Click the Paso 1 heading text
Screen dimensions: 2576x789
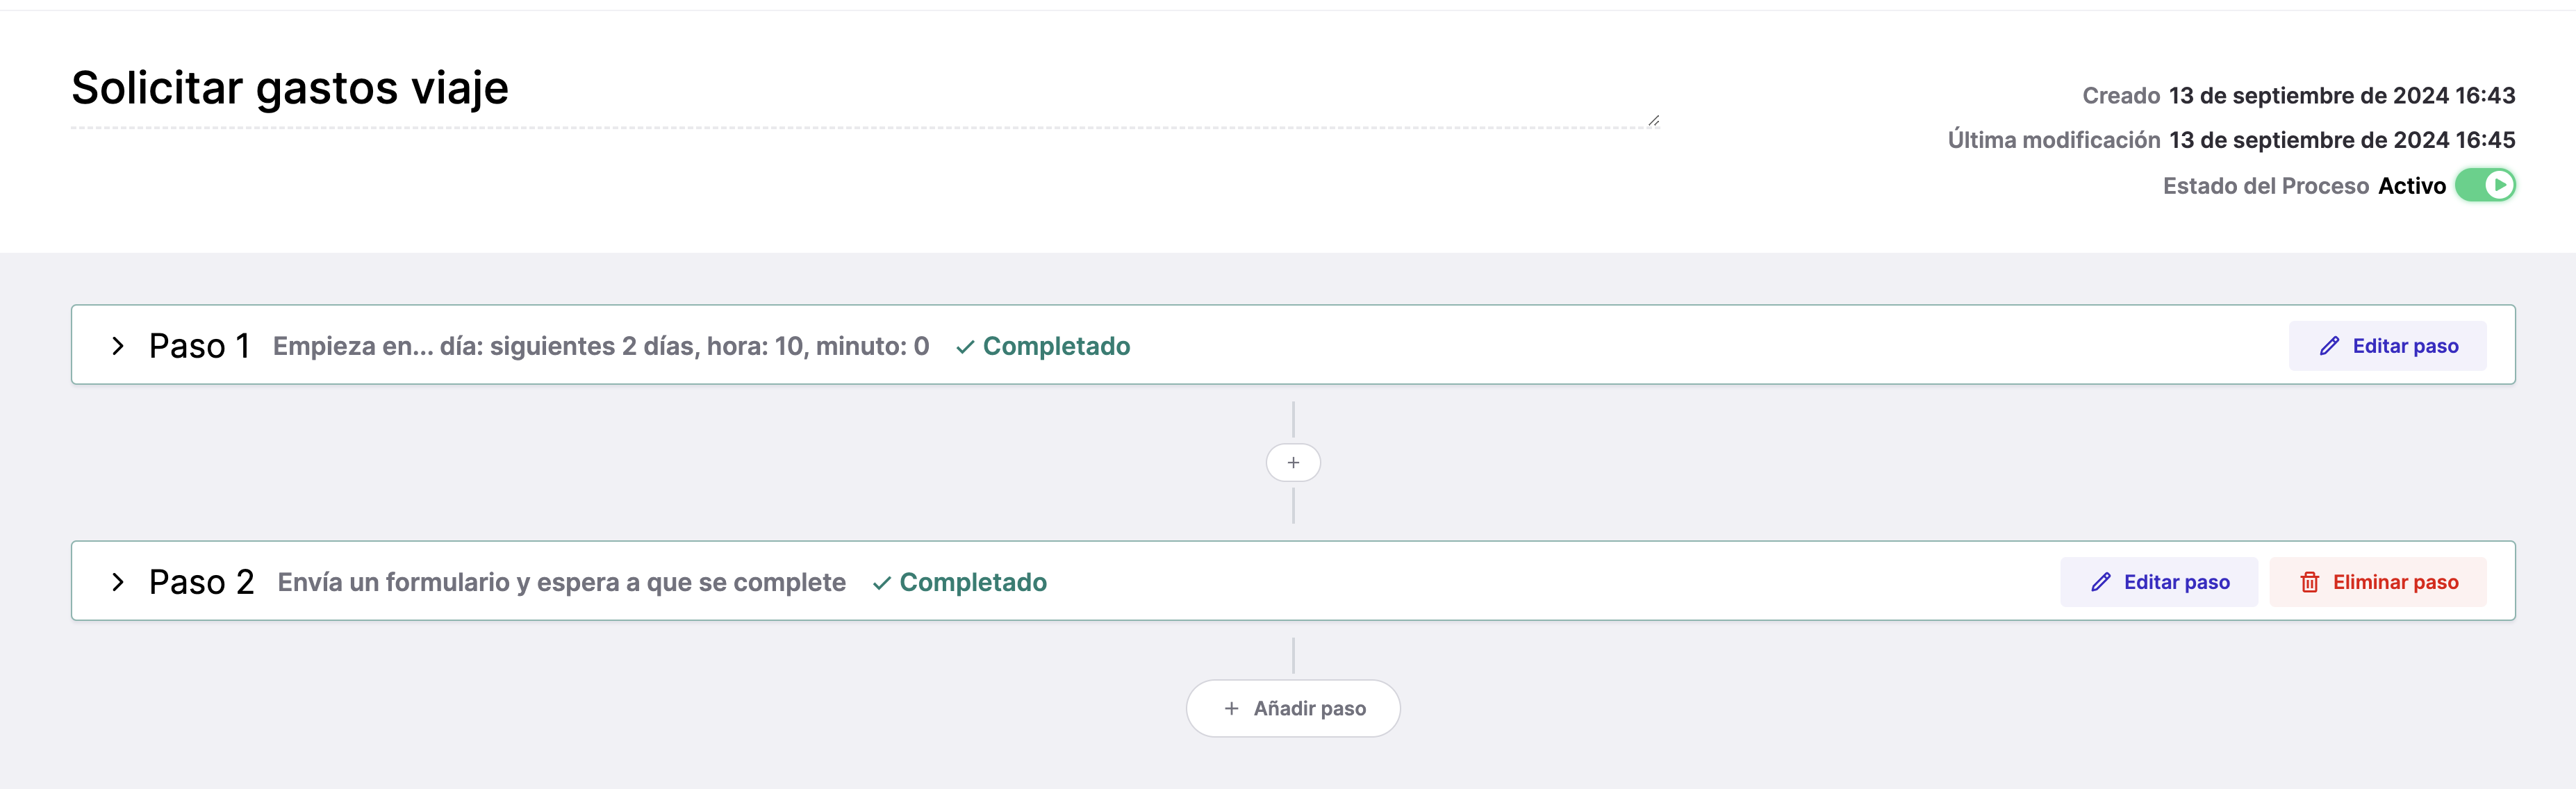coord(199,346)
